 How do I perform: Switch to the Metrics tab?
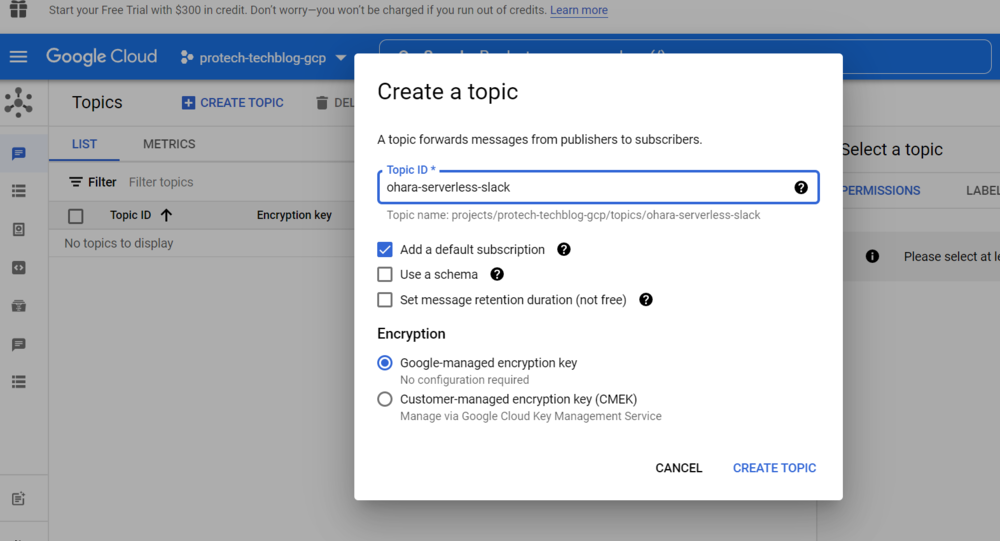[x=169, y=144]
